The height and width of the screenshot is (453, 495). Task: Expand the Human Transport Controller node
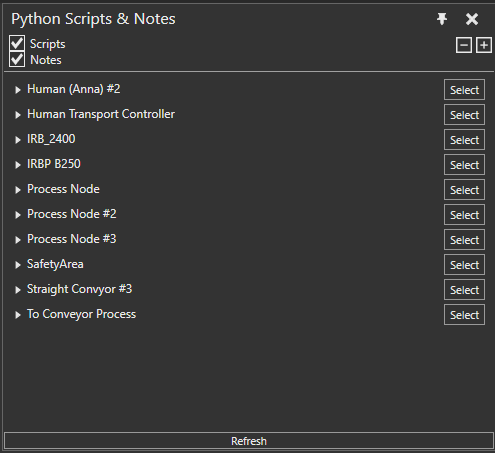(x=18, y=115)
